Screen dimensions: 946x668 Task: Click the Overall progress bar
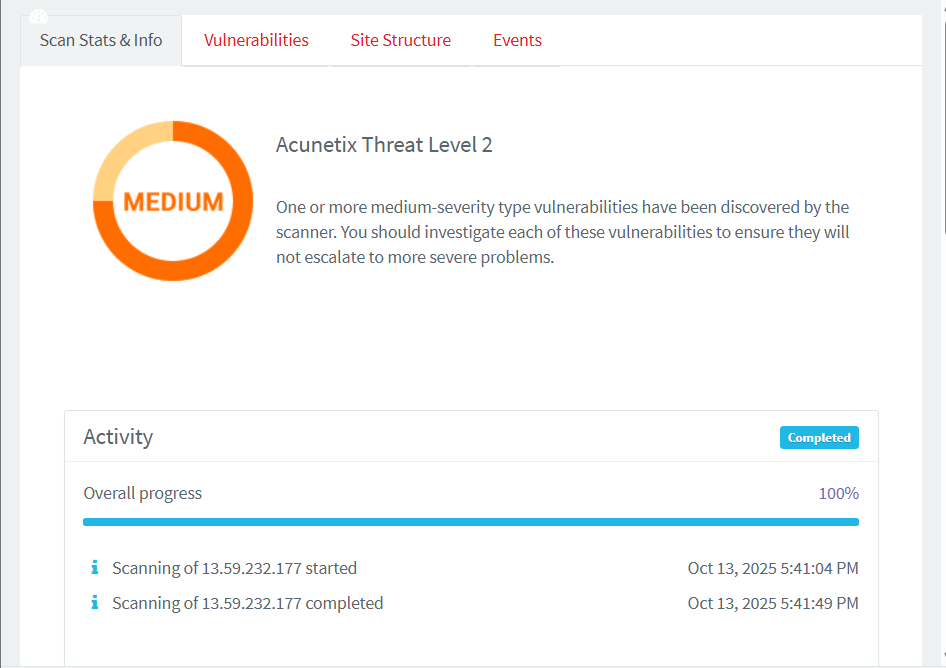(470, 522)
